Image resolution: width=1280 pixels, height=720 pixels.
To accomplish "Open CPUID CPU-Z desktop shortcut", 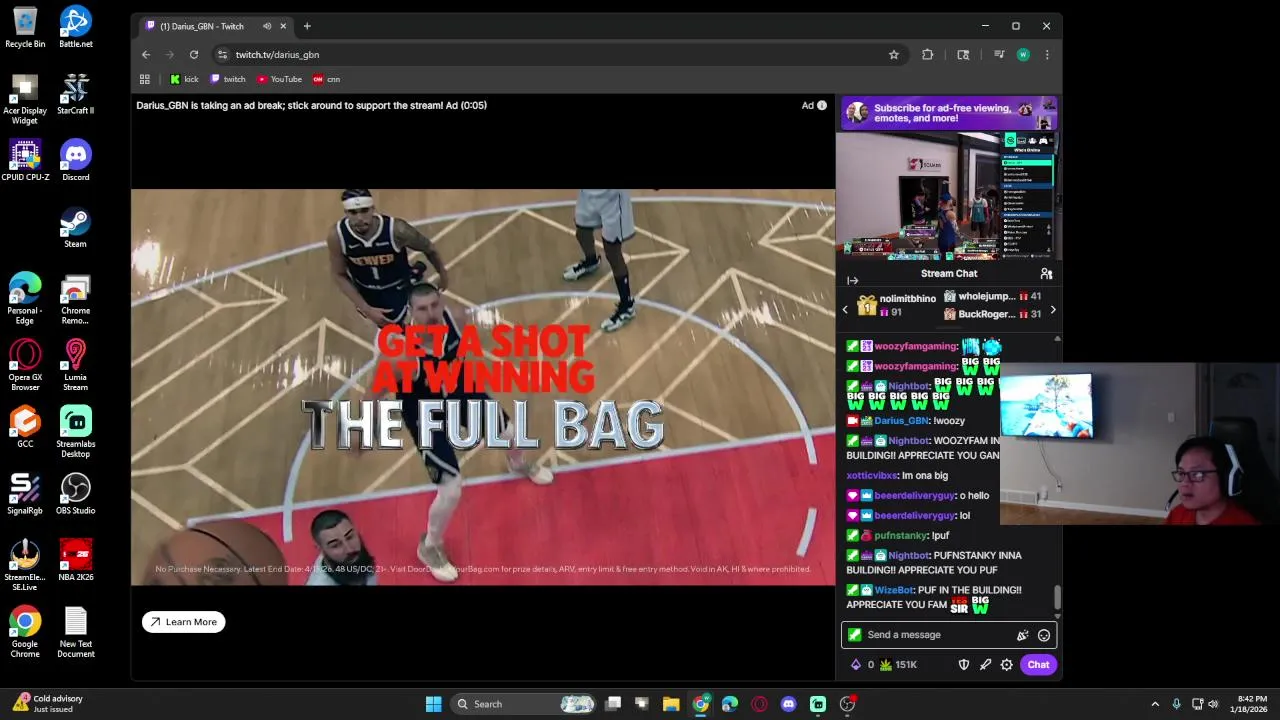I will [x=25, y=161].
